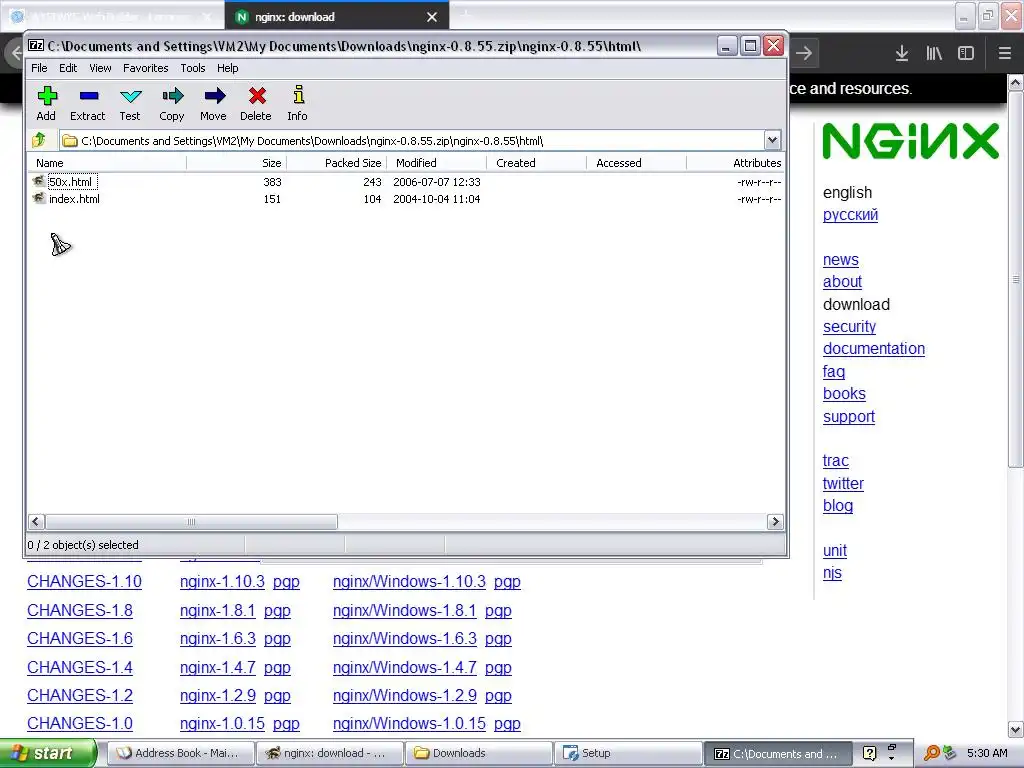Open the View menu

[100, 68]
